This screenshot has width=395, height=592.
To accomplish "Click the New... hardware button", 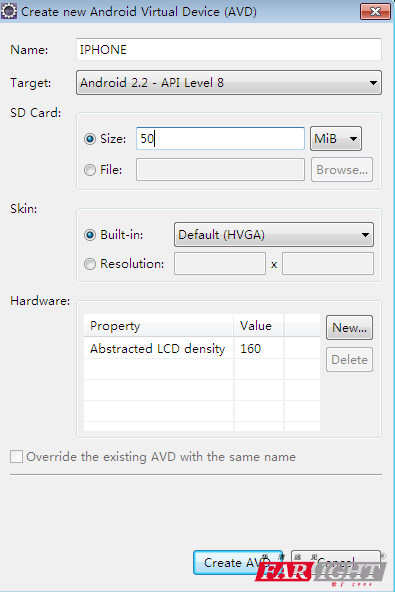I will click(349, 328).
